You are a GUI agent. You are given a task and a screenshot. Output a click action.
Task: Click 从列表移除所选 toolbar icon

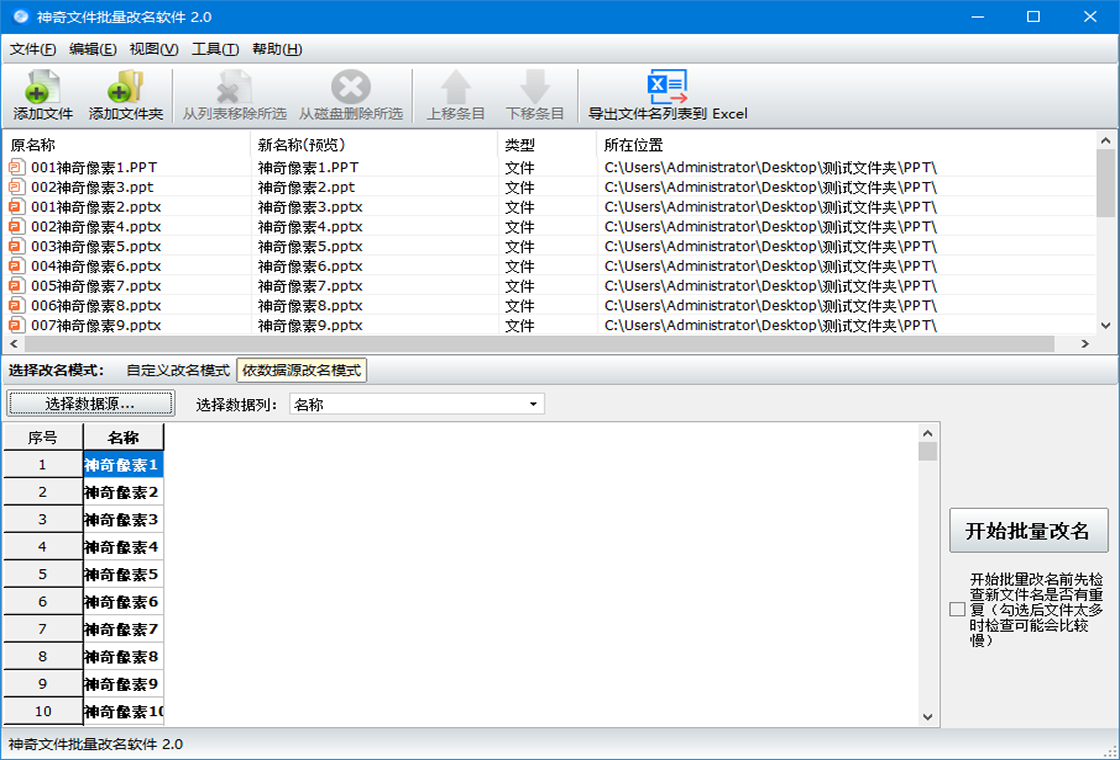(x=234, y=86)
